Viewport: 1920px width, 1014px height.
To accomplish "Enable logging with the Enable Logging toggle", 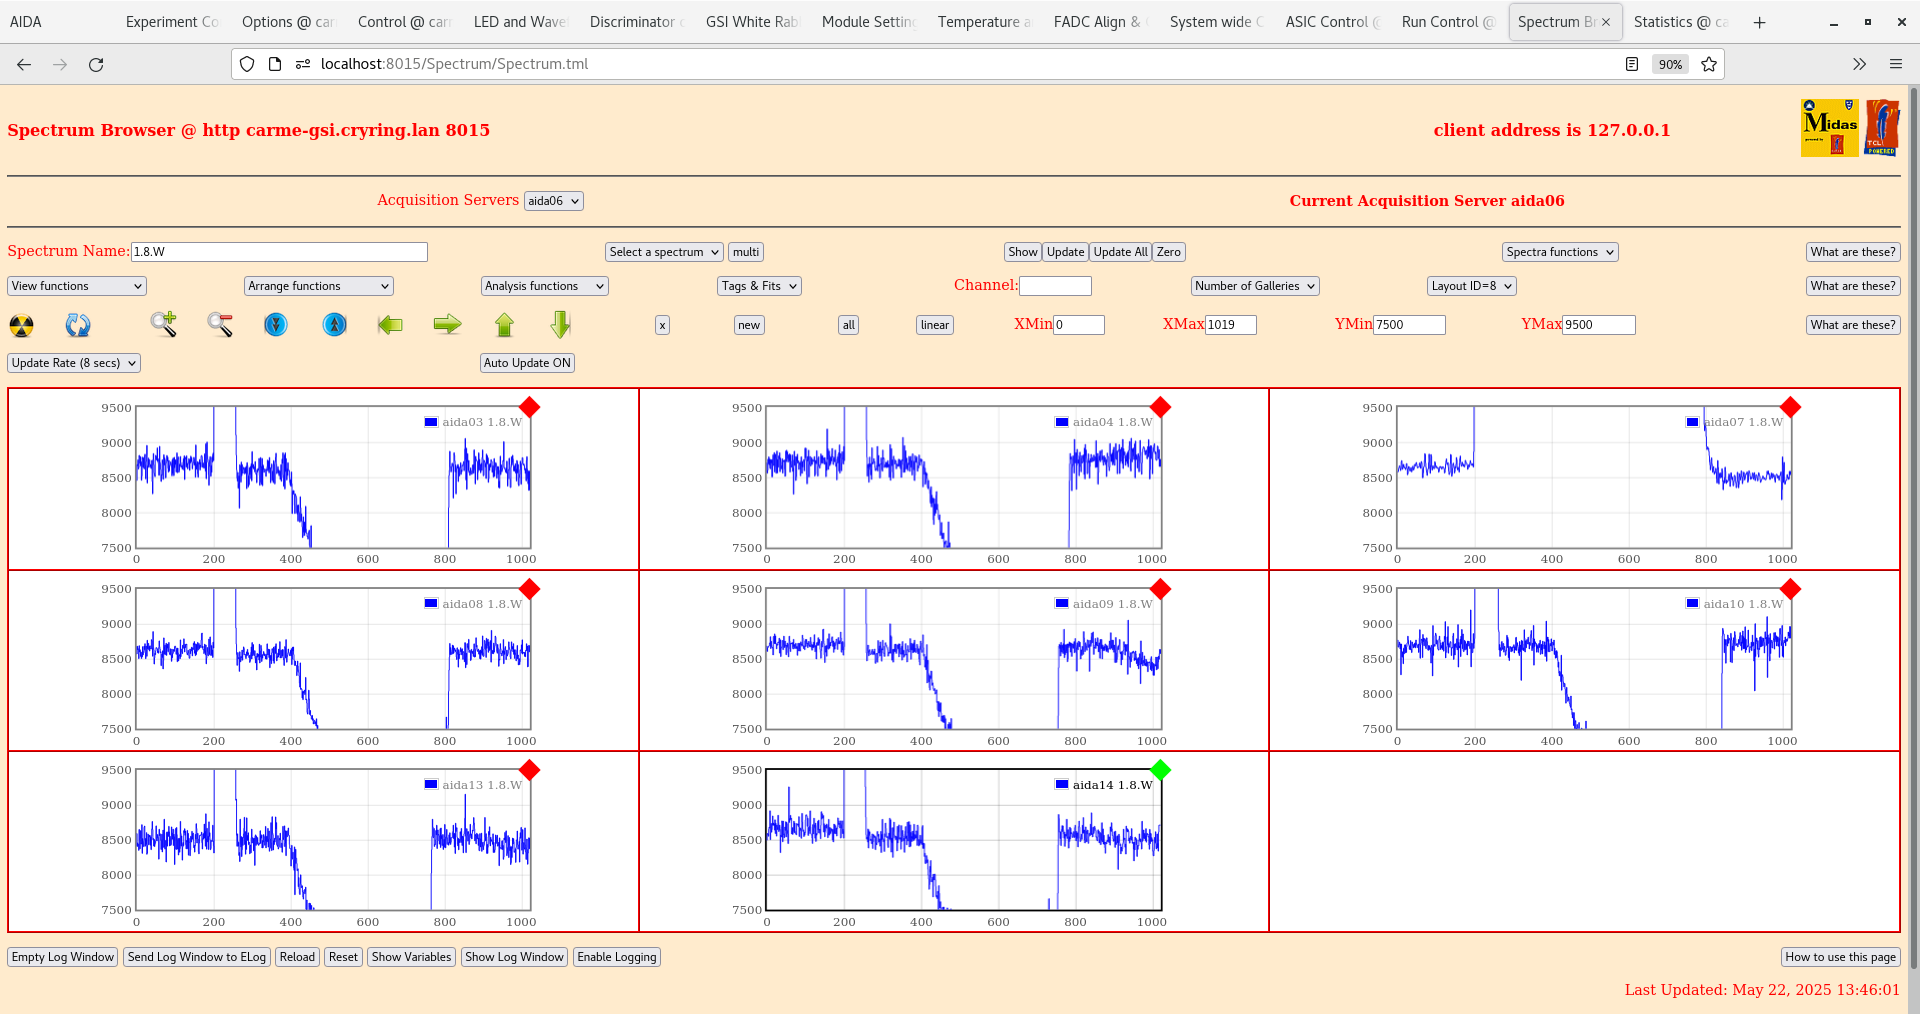I will click(x=616, y=957).
